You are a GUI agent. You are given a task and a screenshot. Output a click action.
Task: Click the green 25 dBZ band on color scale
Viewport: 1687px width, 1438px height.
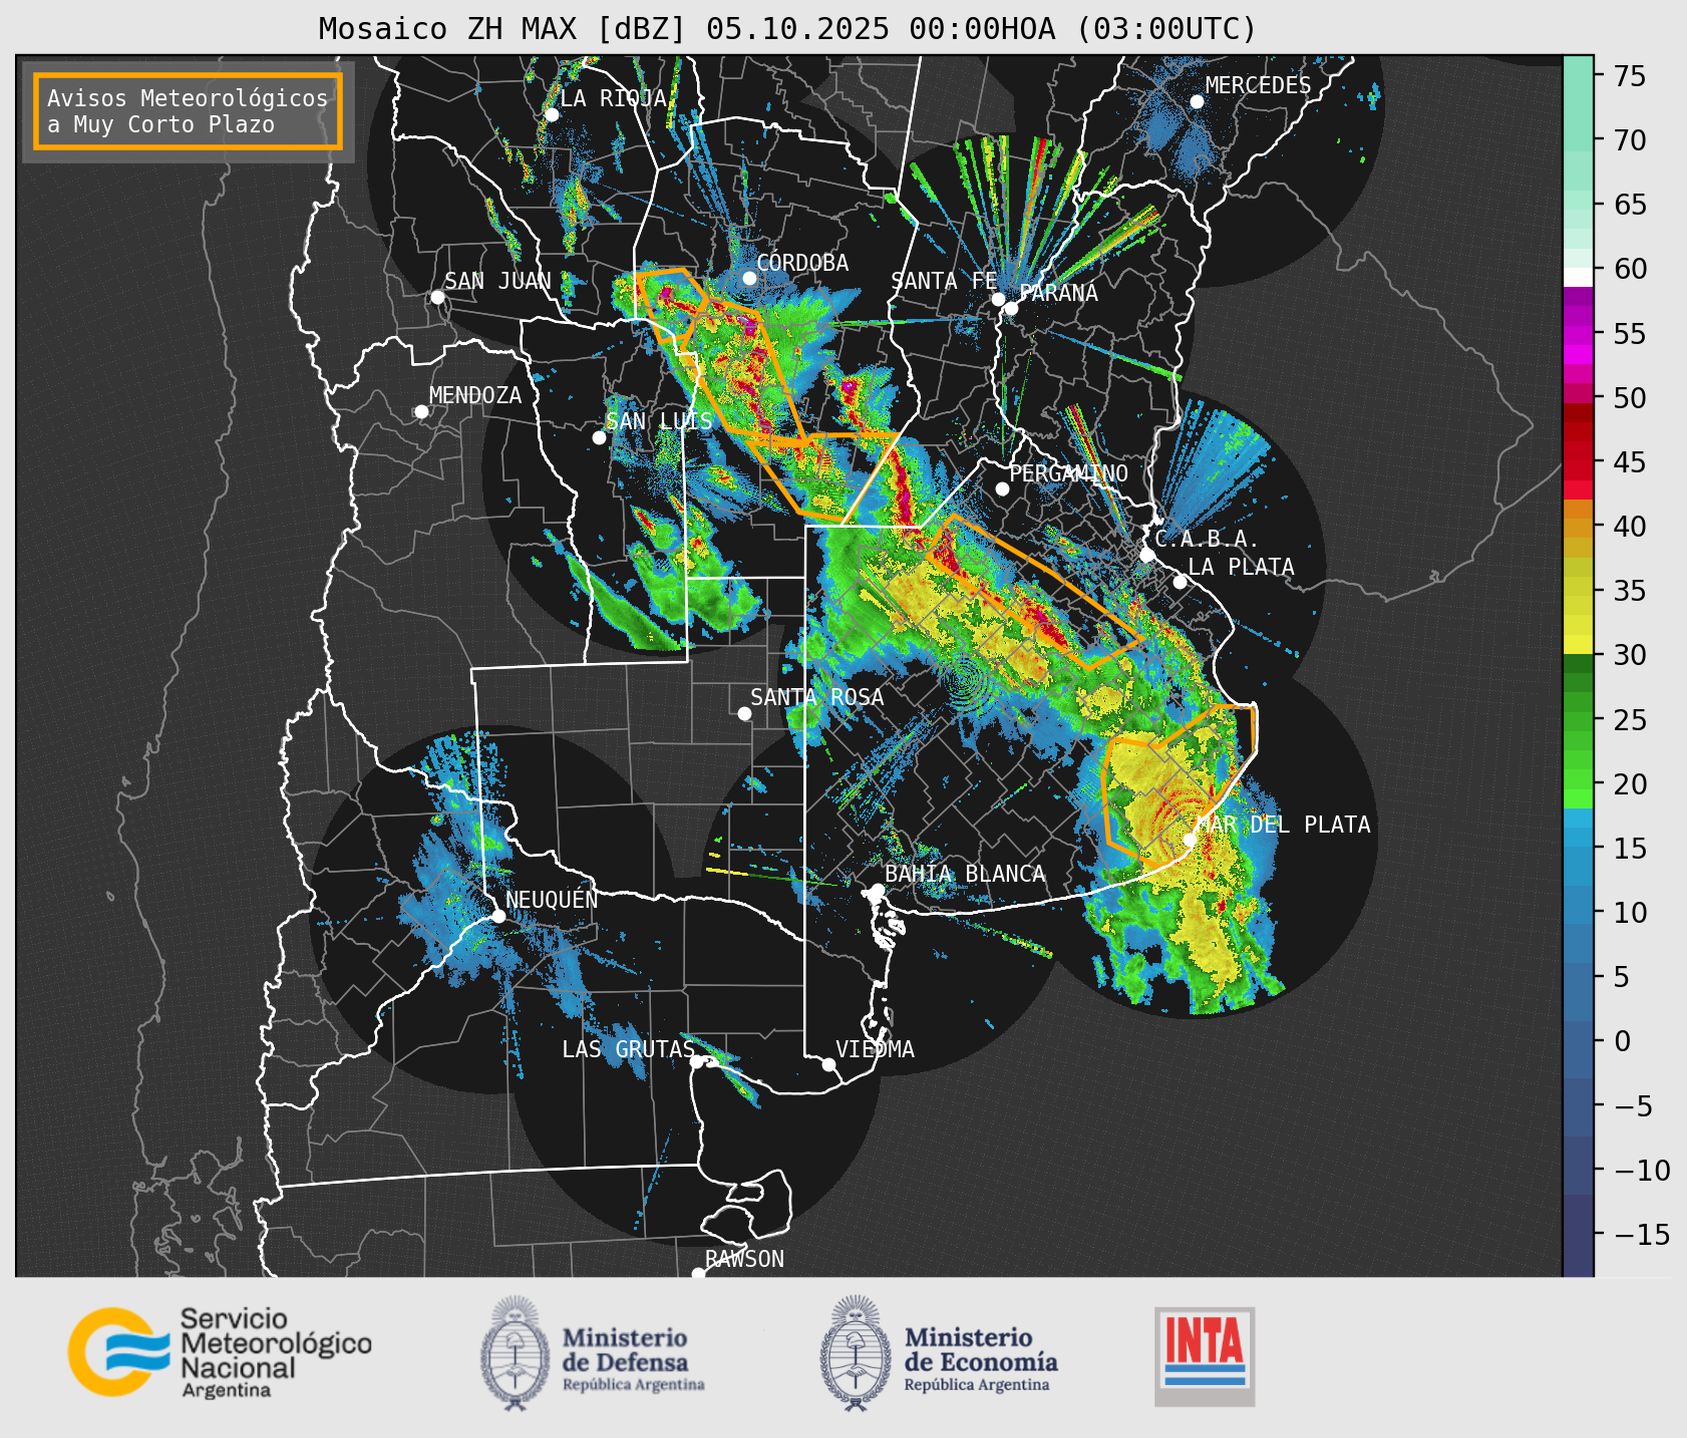1578,720
